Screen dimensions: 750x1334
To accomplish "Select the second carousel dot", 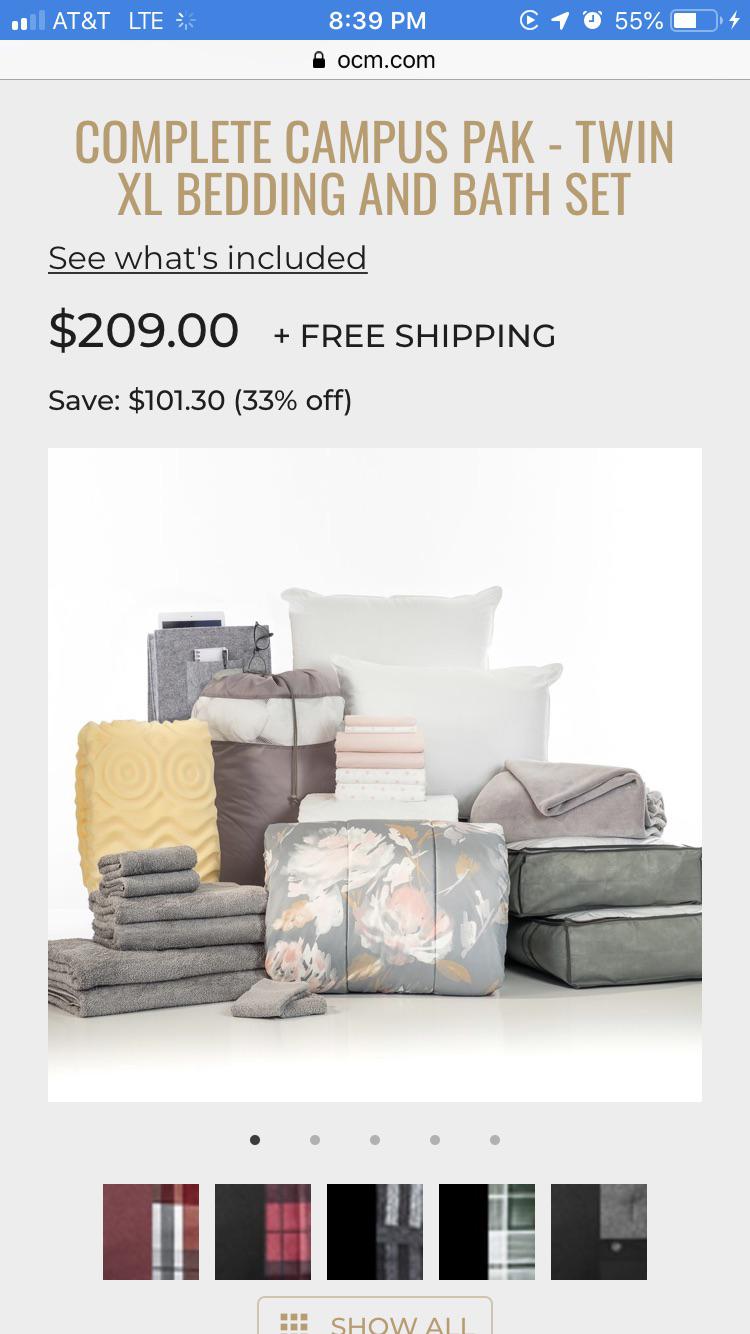I will pyautogui.click(x=315, y=1139).
